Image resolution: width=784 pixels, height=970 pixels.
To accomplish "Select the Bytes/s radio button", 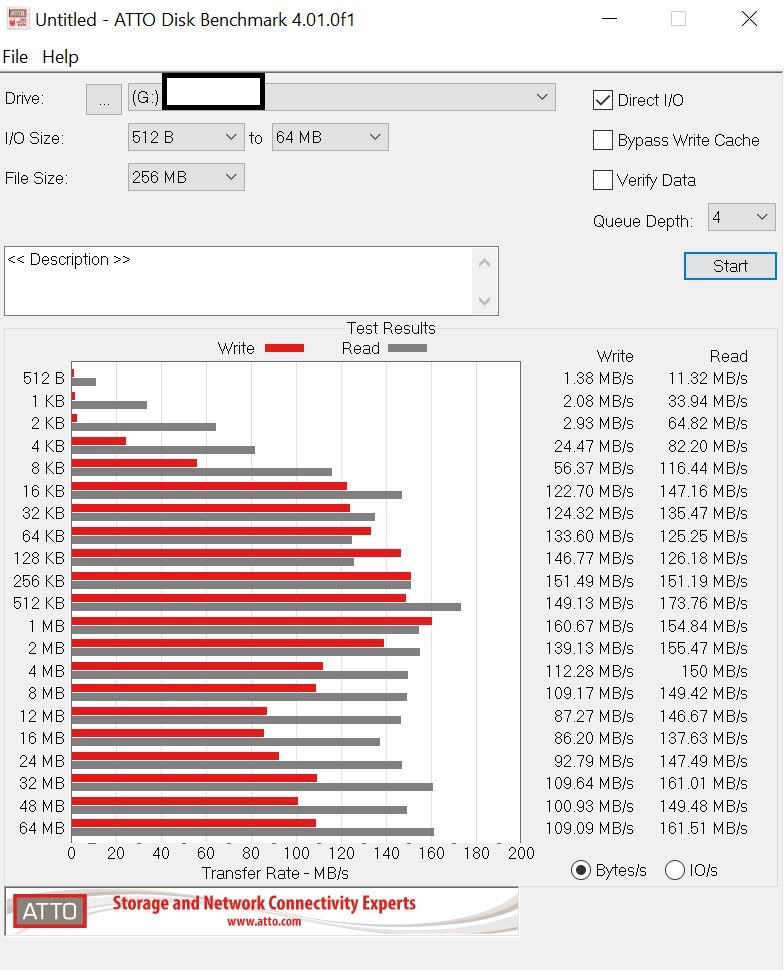I will (x=580, y=870).
